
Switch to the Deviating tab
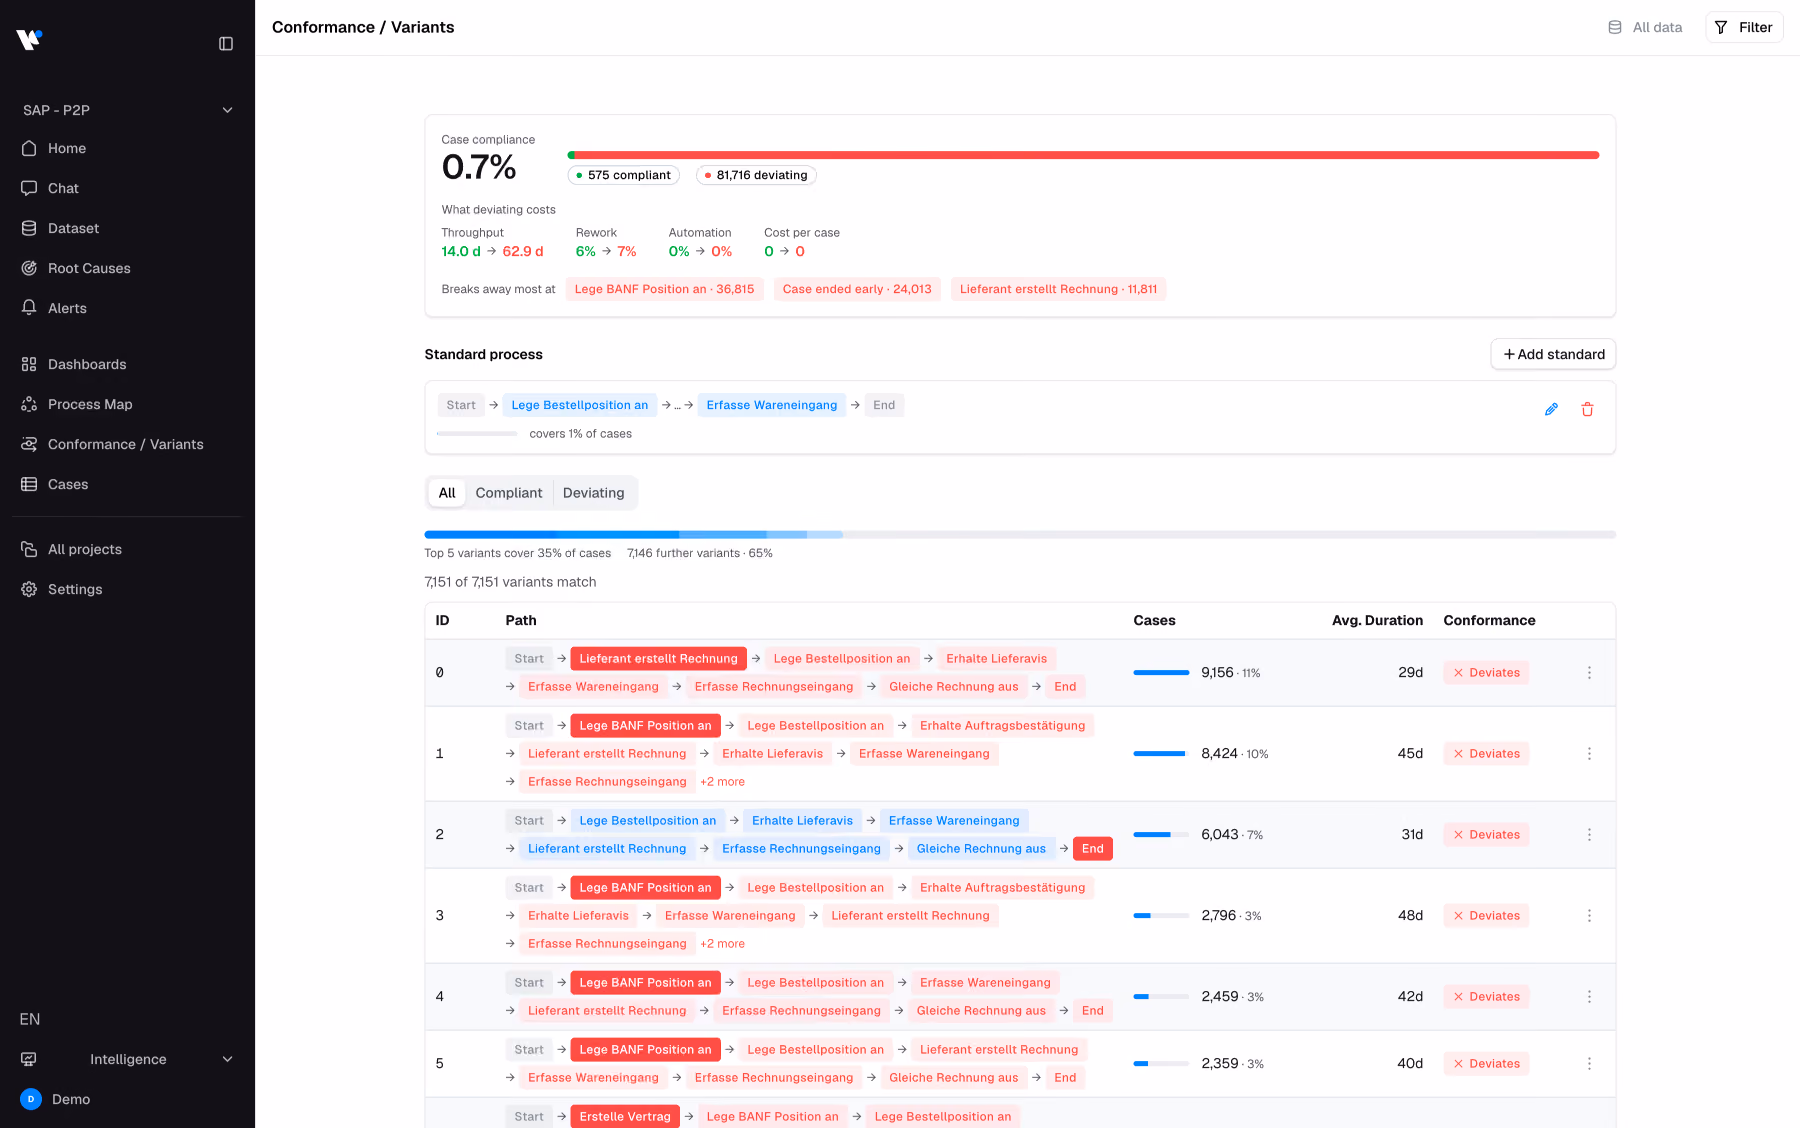point(593,493)
